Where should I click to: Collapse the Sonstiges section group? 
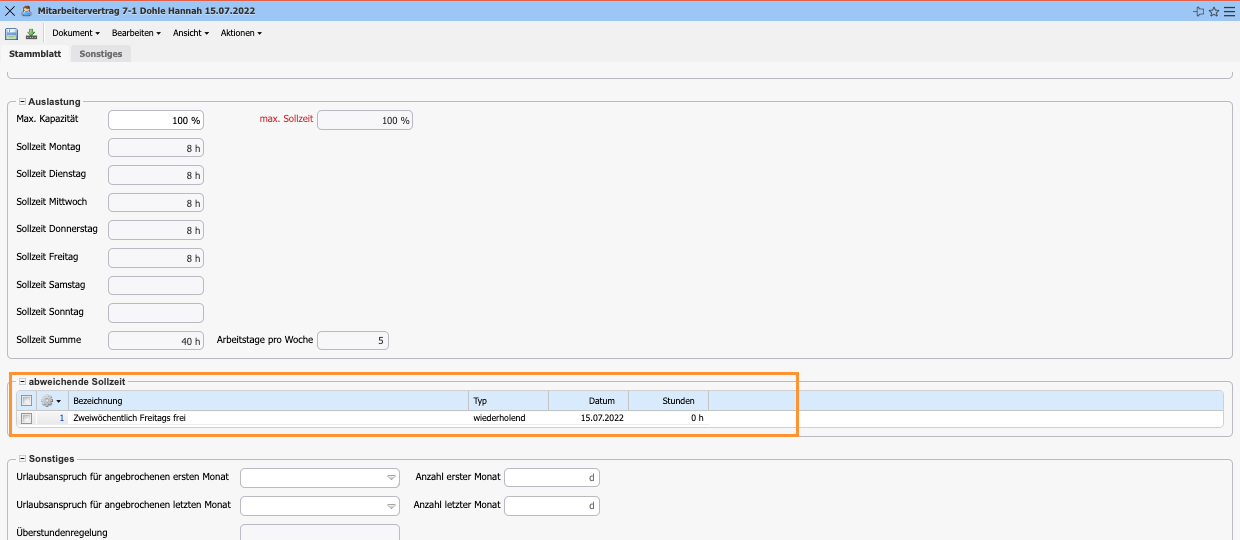point(22,458)
